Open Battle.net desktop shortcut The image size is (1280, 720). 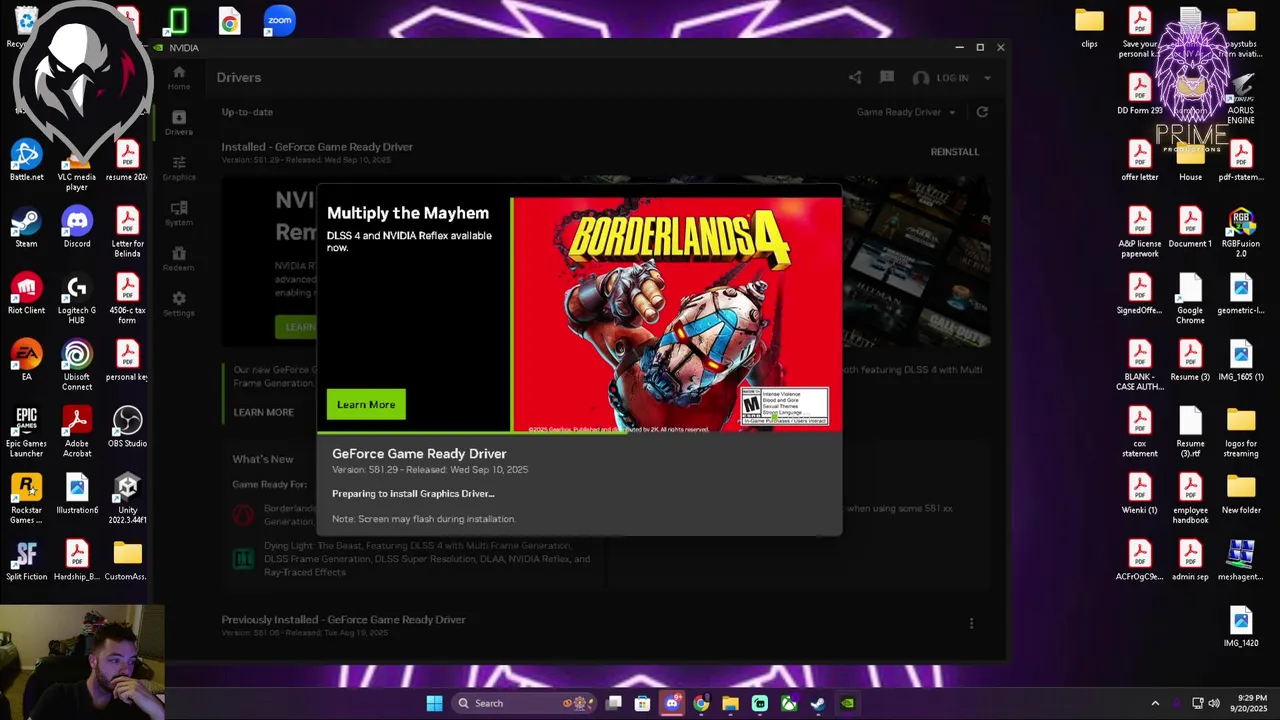[26, 161]
